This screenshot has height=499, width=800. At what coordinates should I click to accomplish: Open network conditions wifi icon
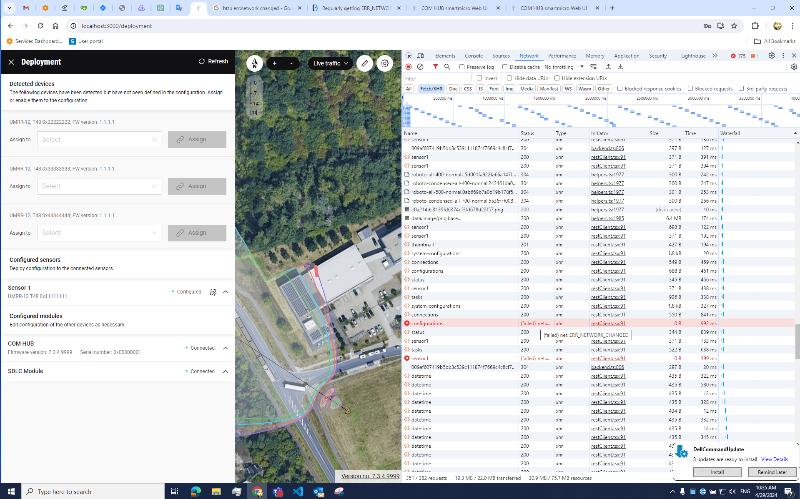(594, 67)
